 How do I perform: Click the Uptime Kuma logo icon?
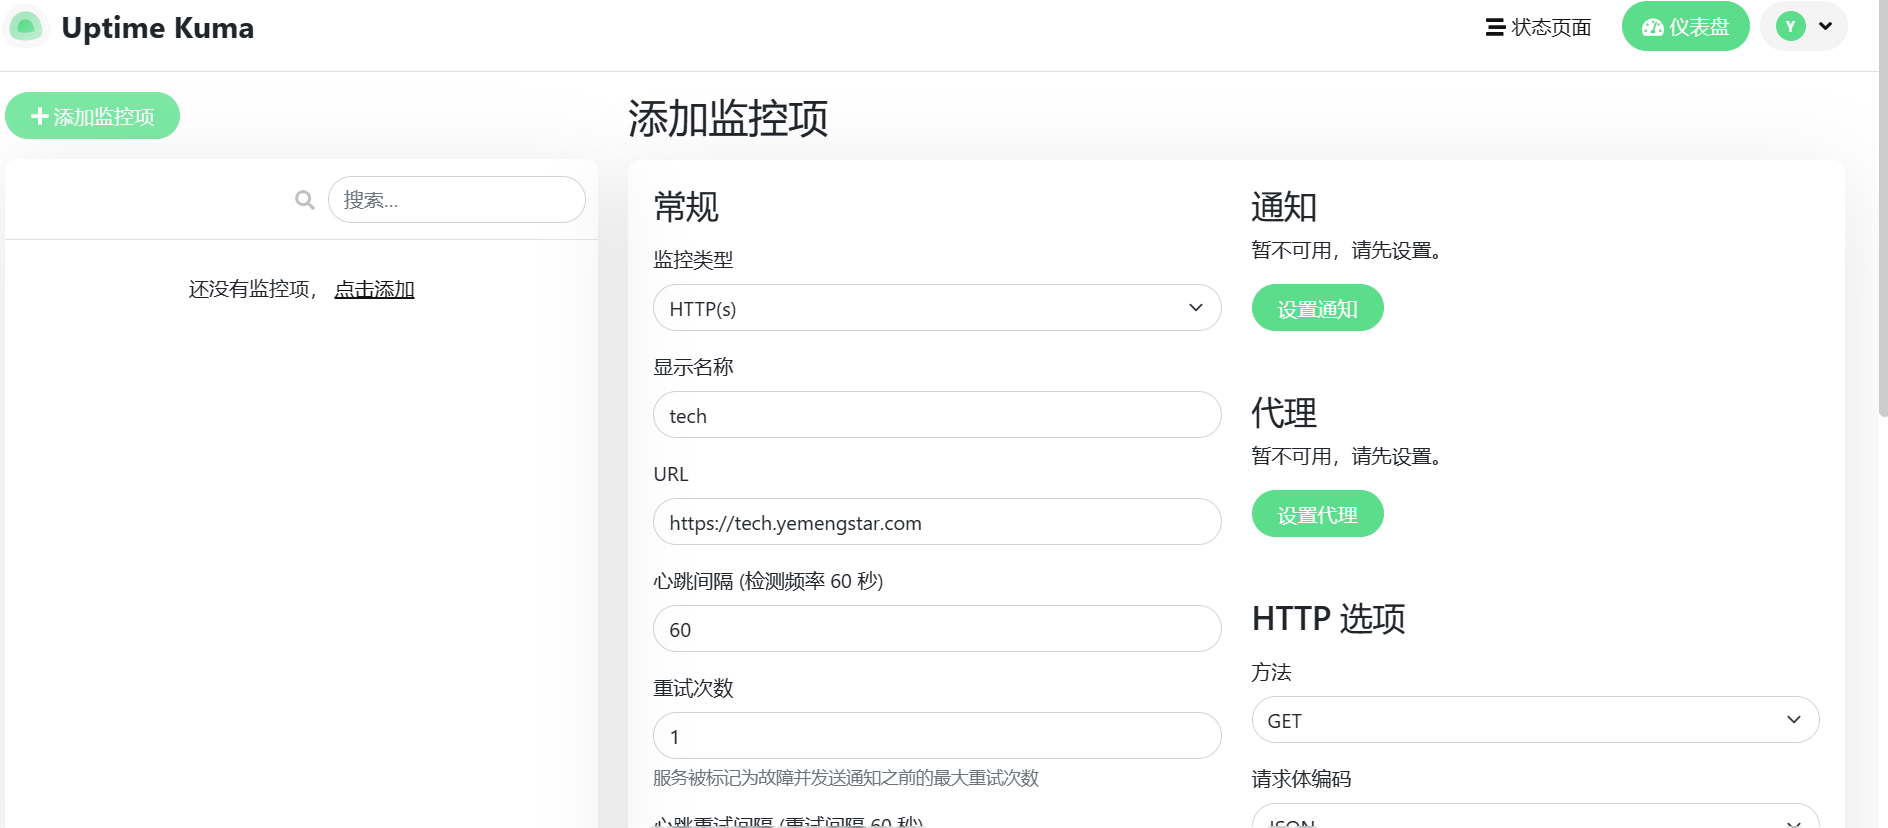pos(26,27)
